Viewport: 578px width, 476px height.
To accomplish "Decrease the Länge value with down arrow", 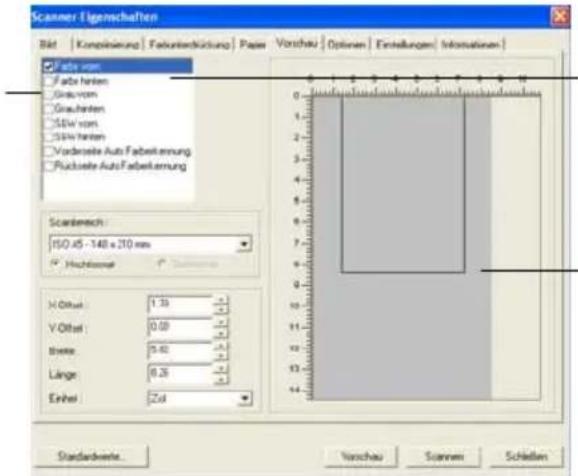I will 221,378.
